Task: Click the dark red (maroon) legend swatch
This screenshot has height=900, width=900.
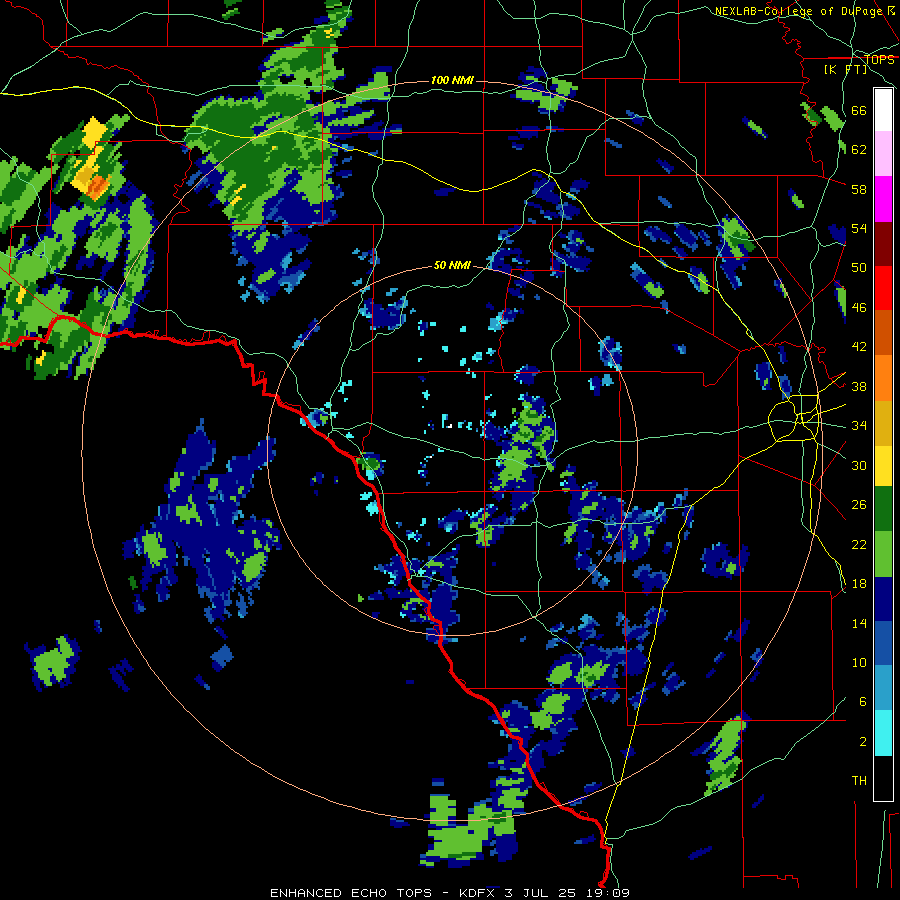Action: pos(883,244)
